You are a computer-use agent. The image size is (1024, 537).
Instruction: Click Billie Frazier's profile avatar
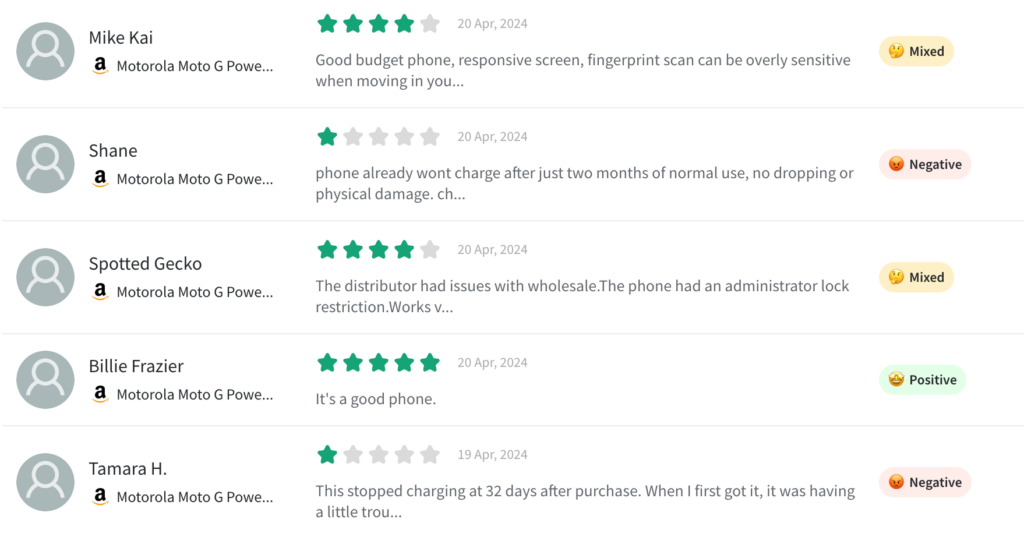pyautogui.click(x=45, y=380)
